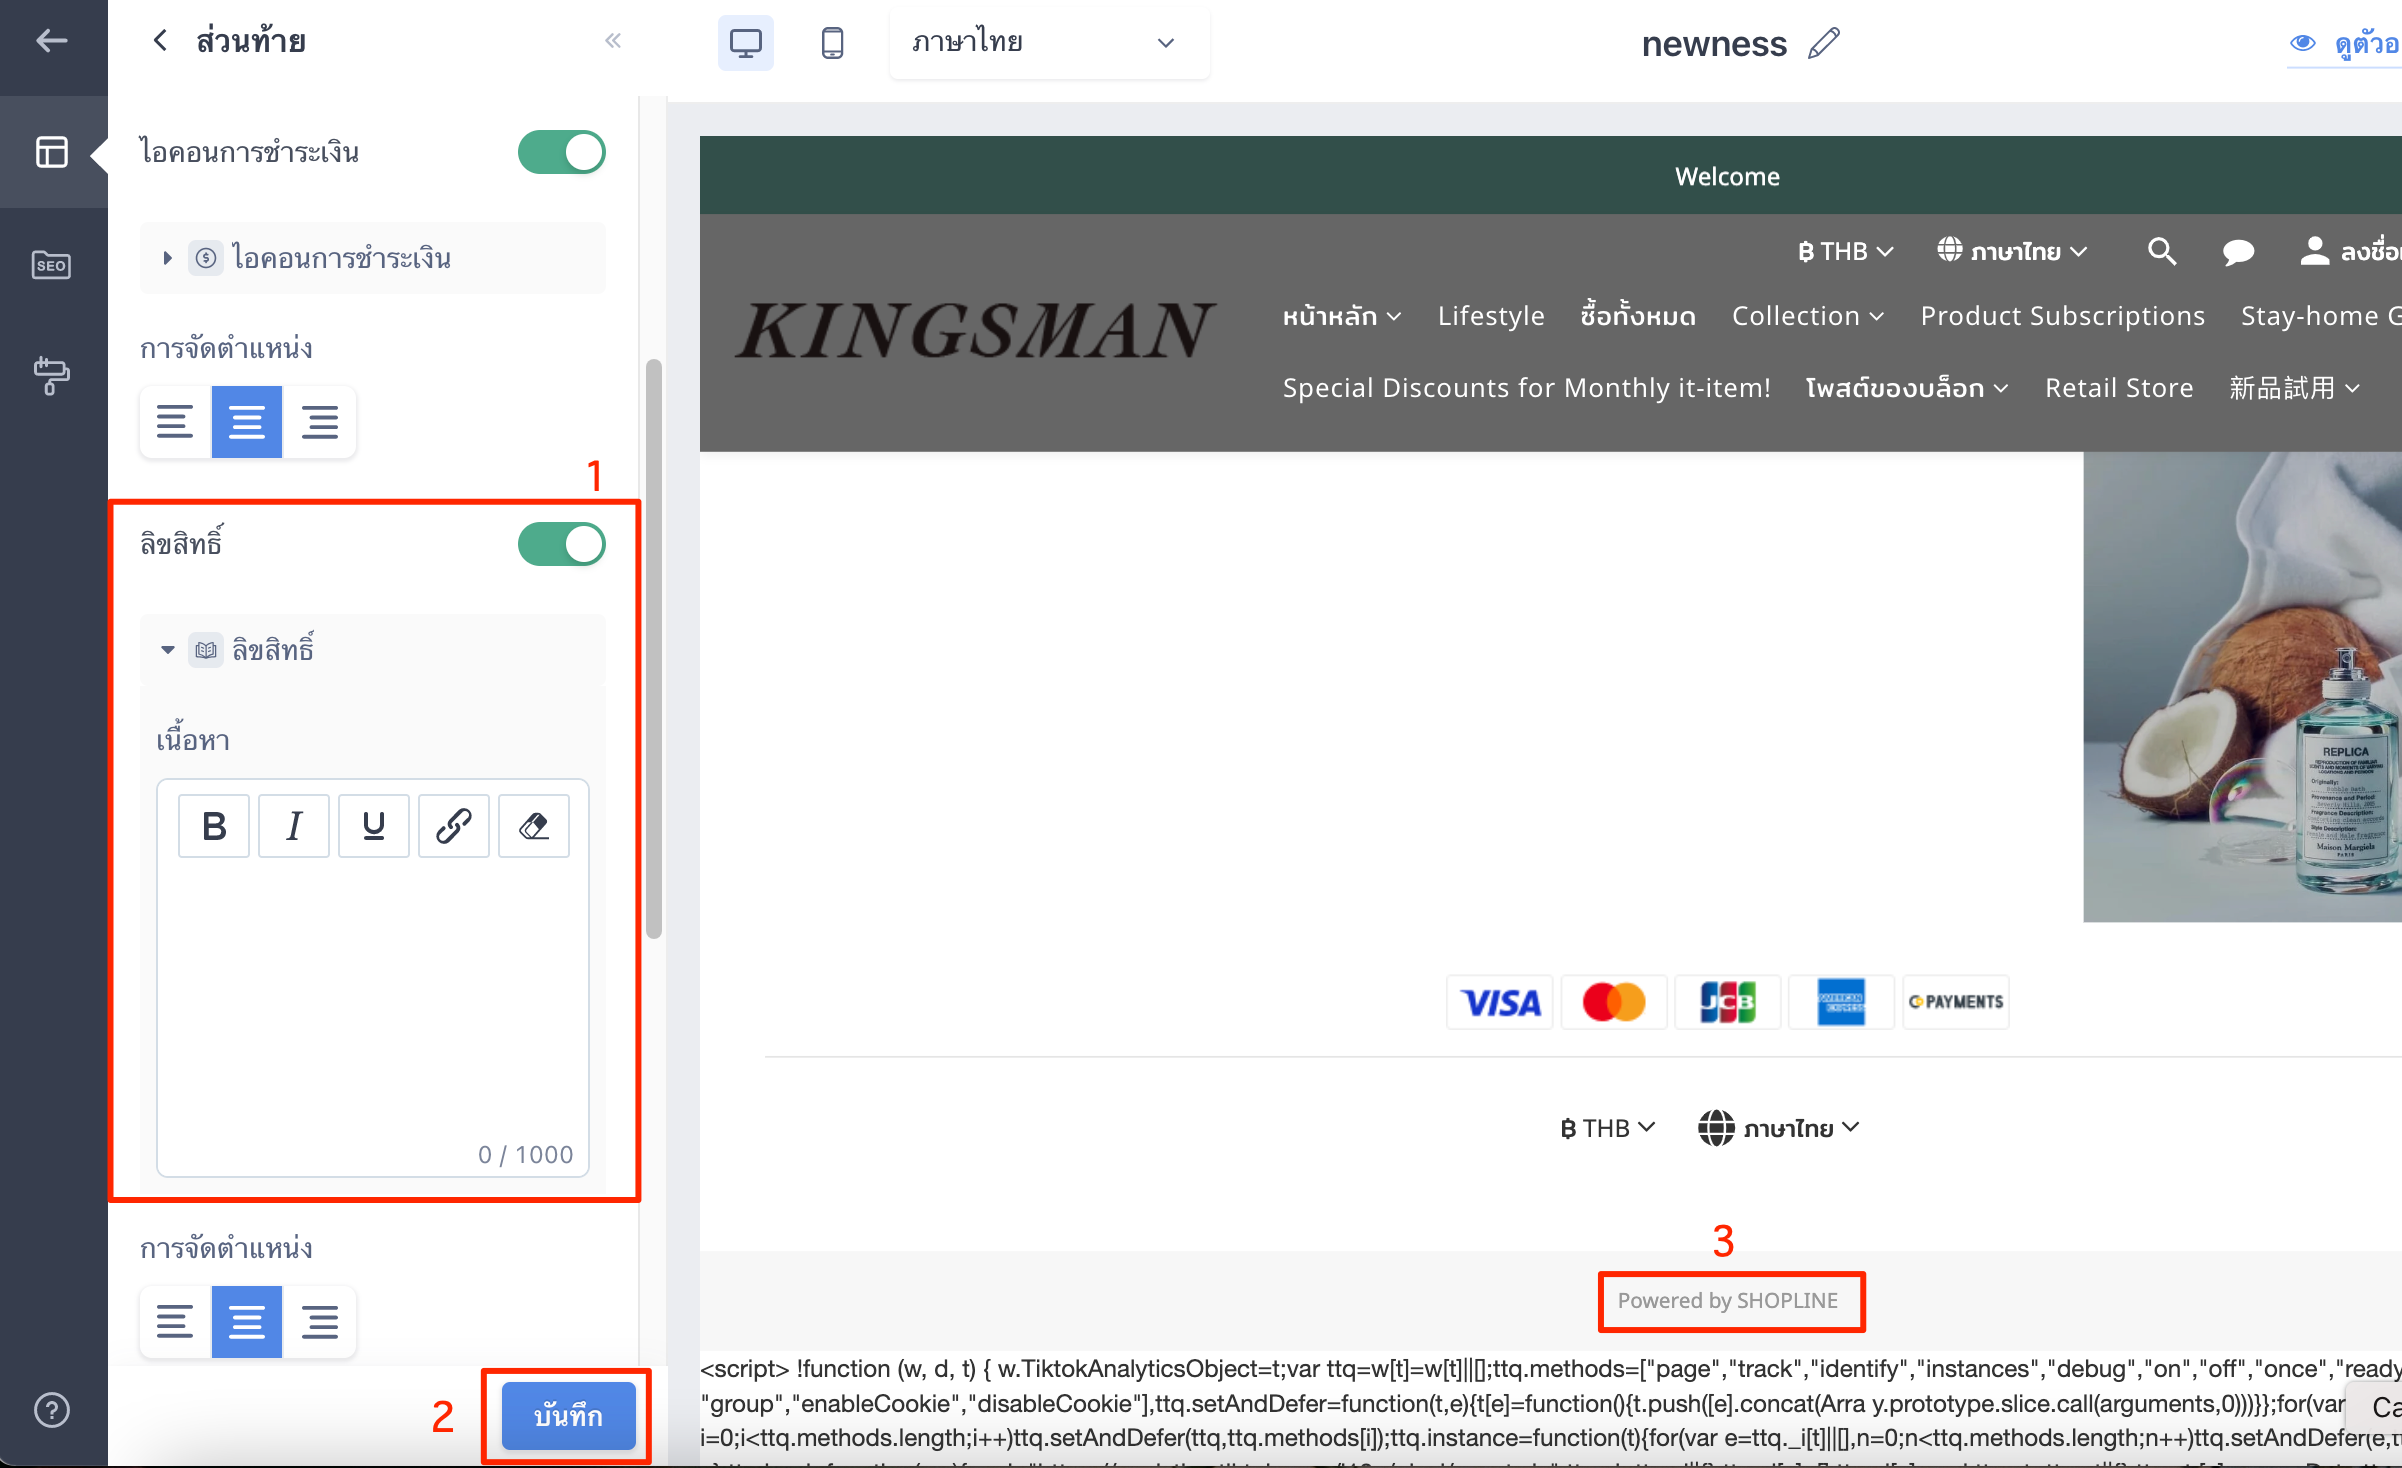This screenshot has height=1468, width=2402.
Task: Click the search magnifier in store header
Action: tap(2162, 251)
